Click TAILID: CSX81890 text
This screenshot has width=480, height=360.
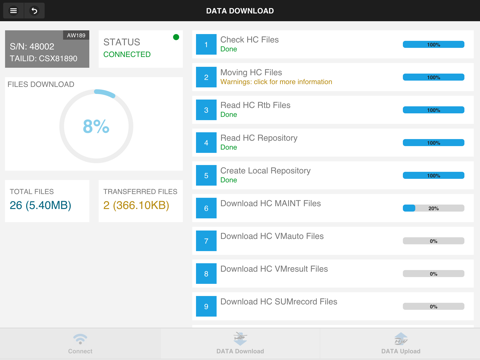pyautogui.click(x=43, y=58)
